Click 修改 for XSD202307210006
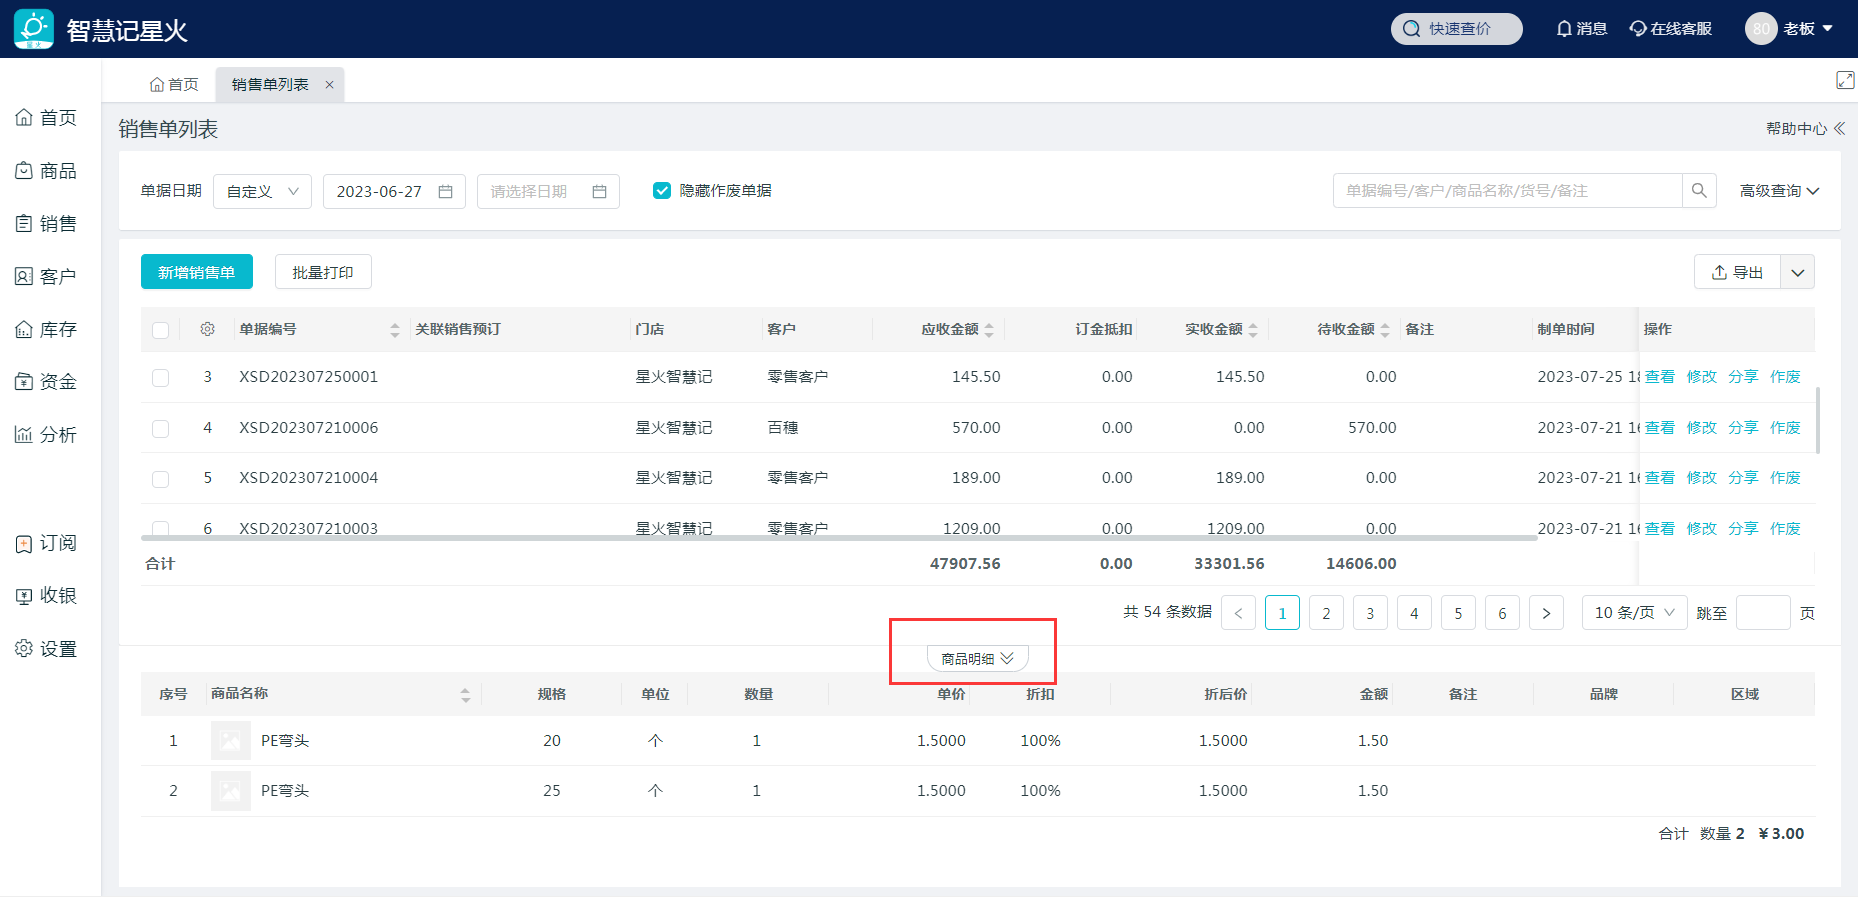Image resolution: width=1858 pixels, height=897 pixels. (x=1702, y=428)
